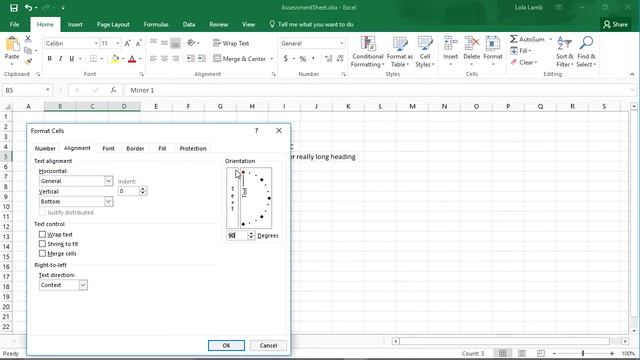Viewport: 640px width, 360px height.
Task: Toggle Italic formatting
Action: (60, 59)
